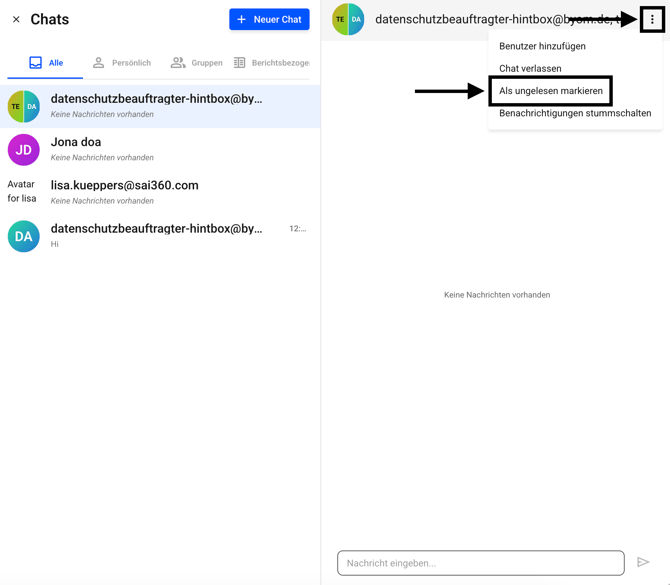Screen dimensions: 670x585
Task: Click the send message arrow icon
Action: tap(643, 563)
